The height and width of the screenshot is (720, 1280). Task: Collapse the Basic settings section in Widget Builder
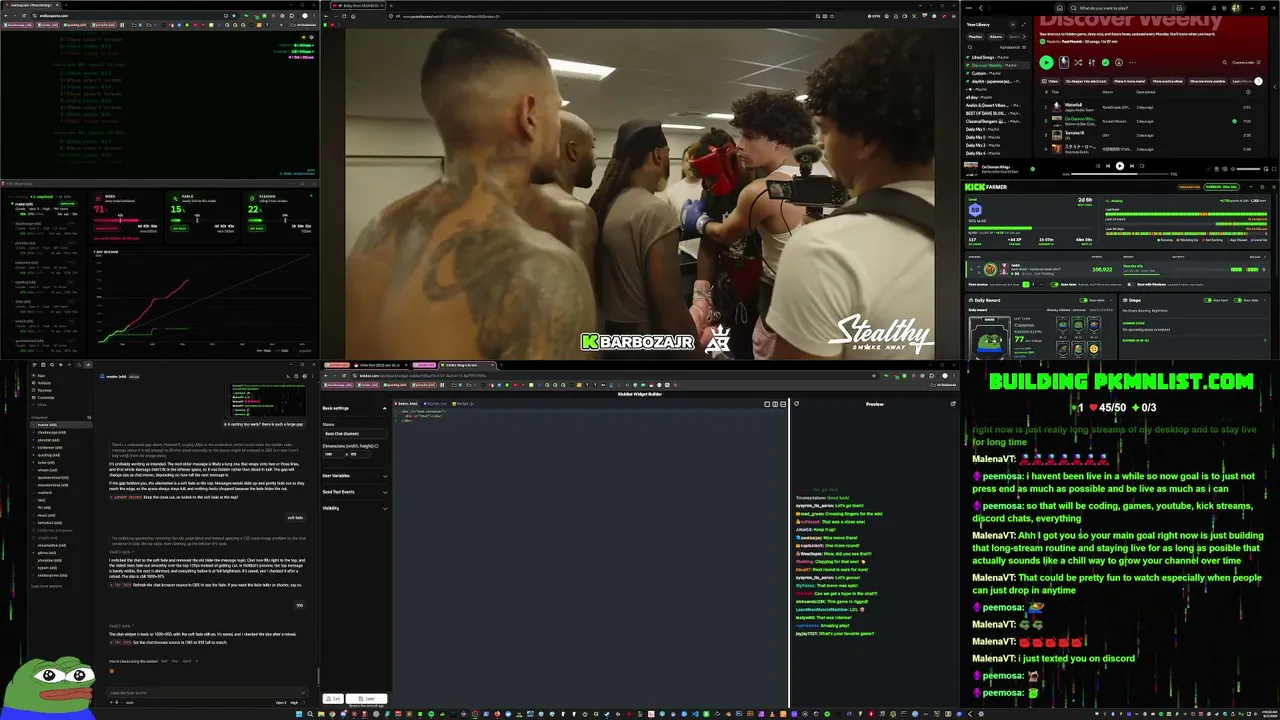click(x=384, y=408)
